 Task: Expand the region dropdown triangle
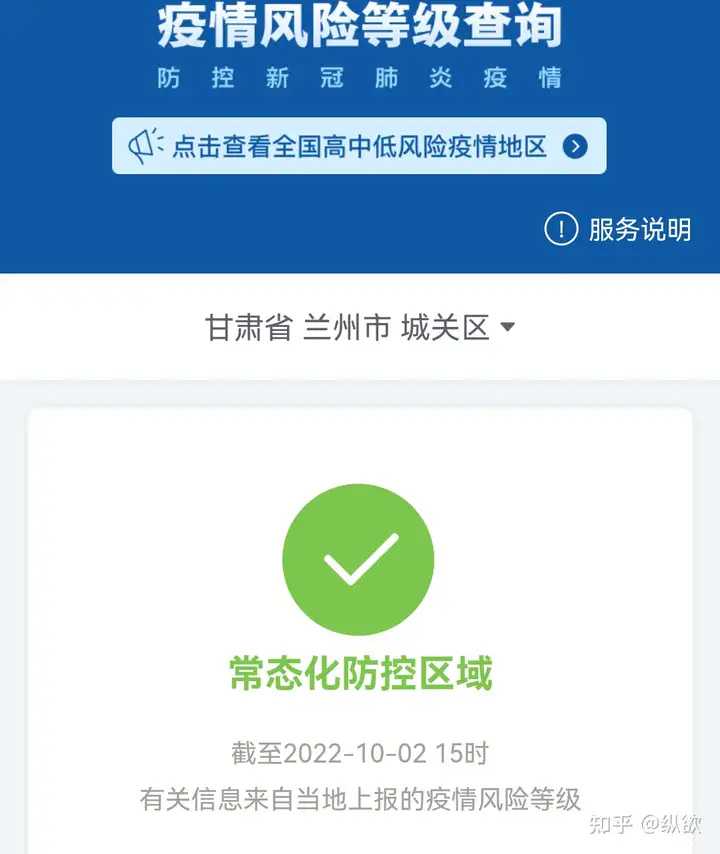pos(508,327)
